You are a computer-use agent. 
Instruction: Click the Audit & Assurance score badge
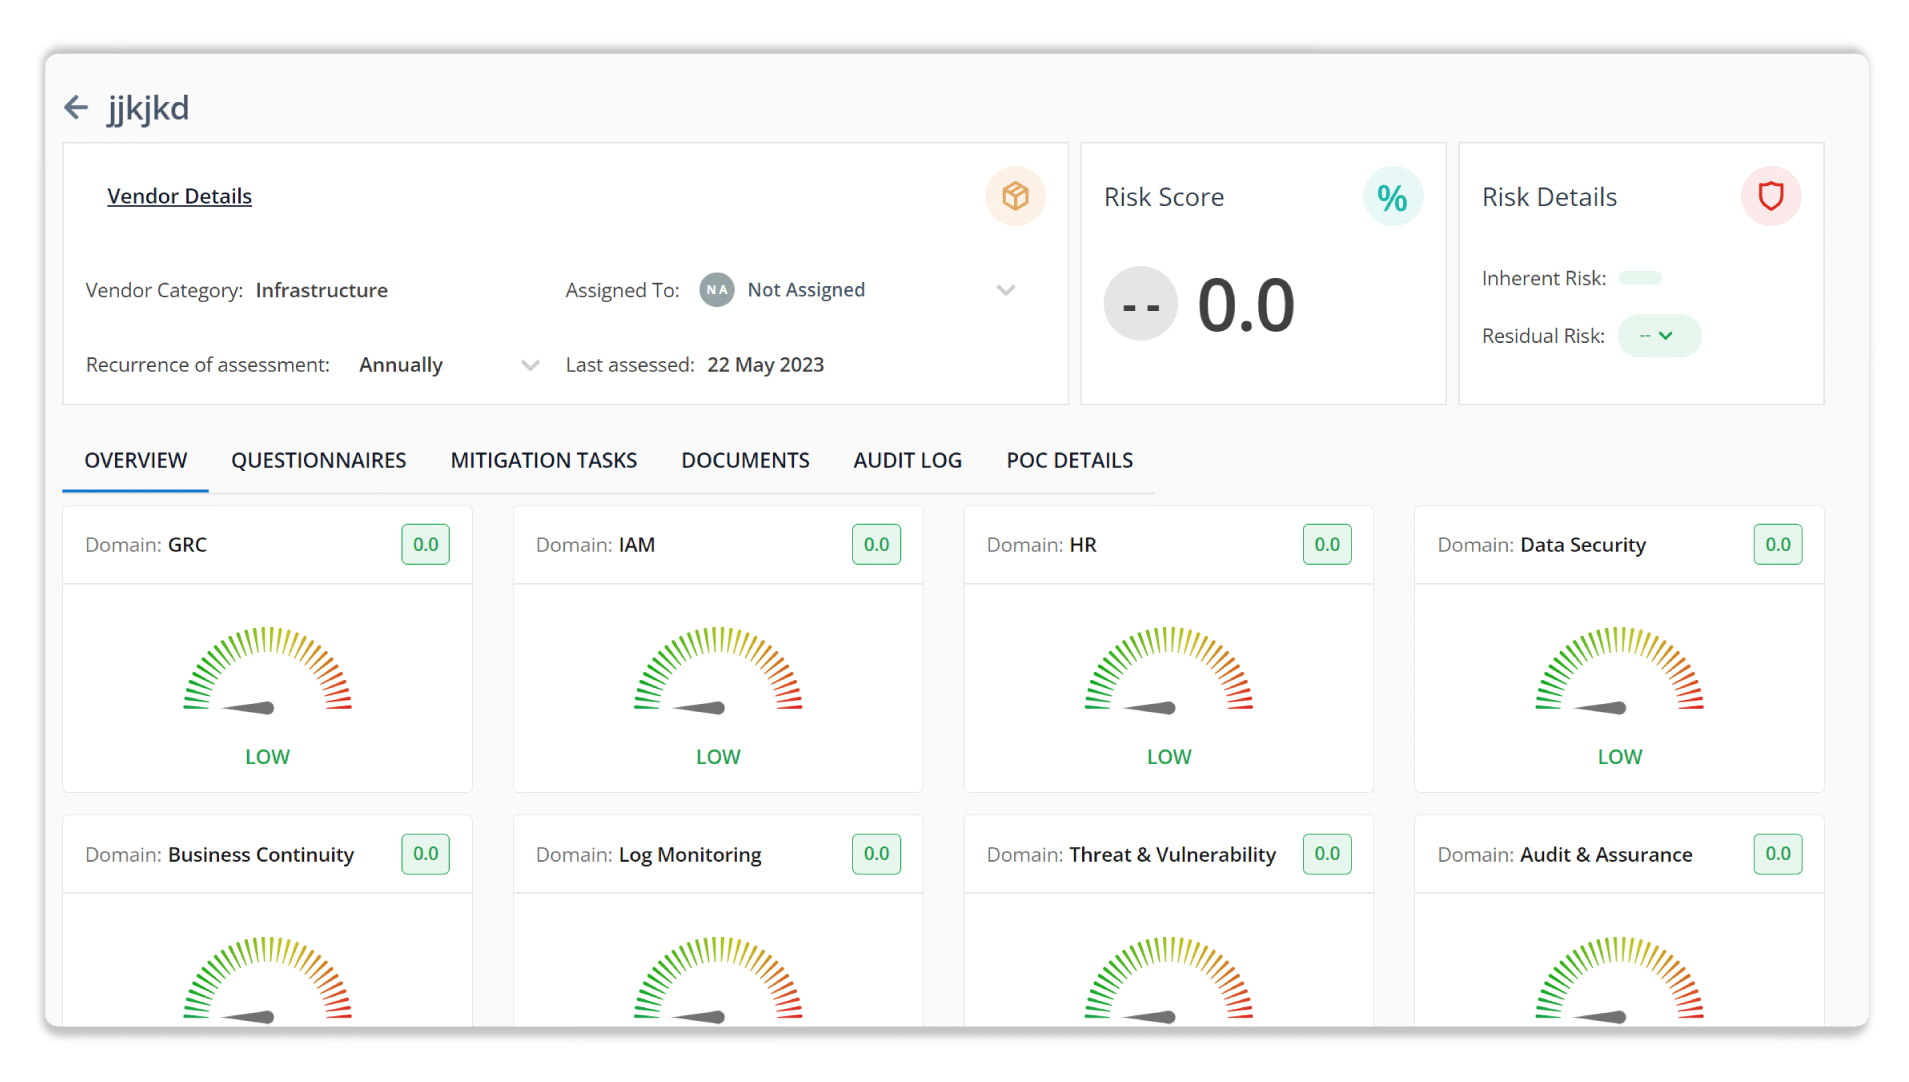click(x=1778, y=854)
